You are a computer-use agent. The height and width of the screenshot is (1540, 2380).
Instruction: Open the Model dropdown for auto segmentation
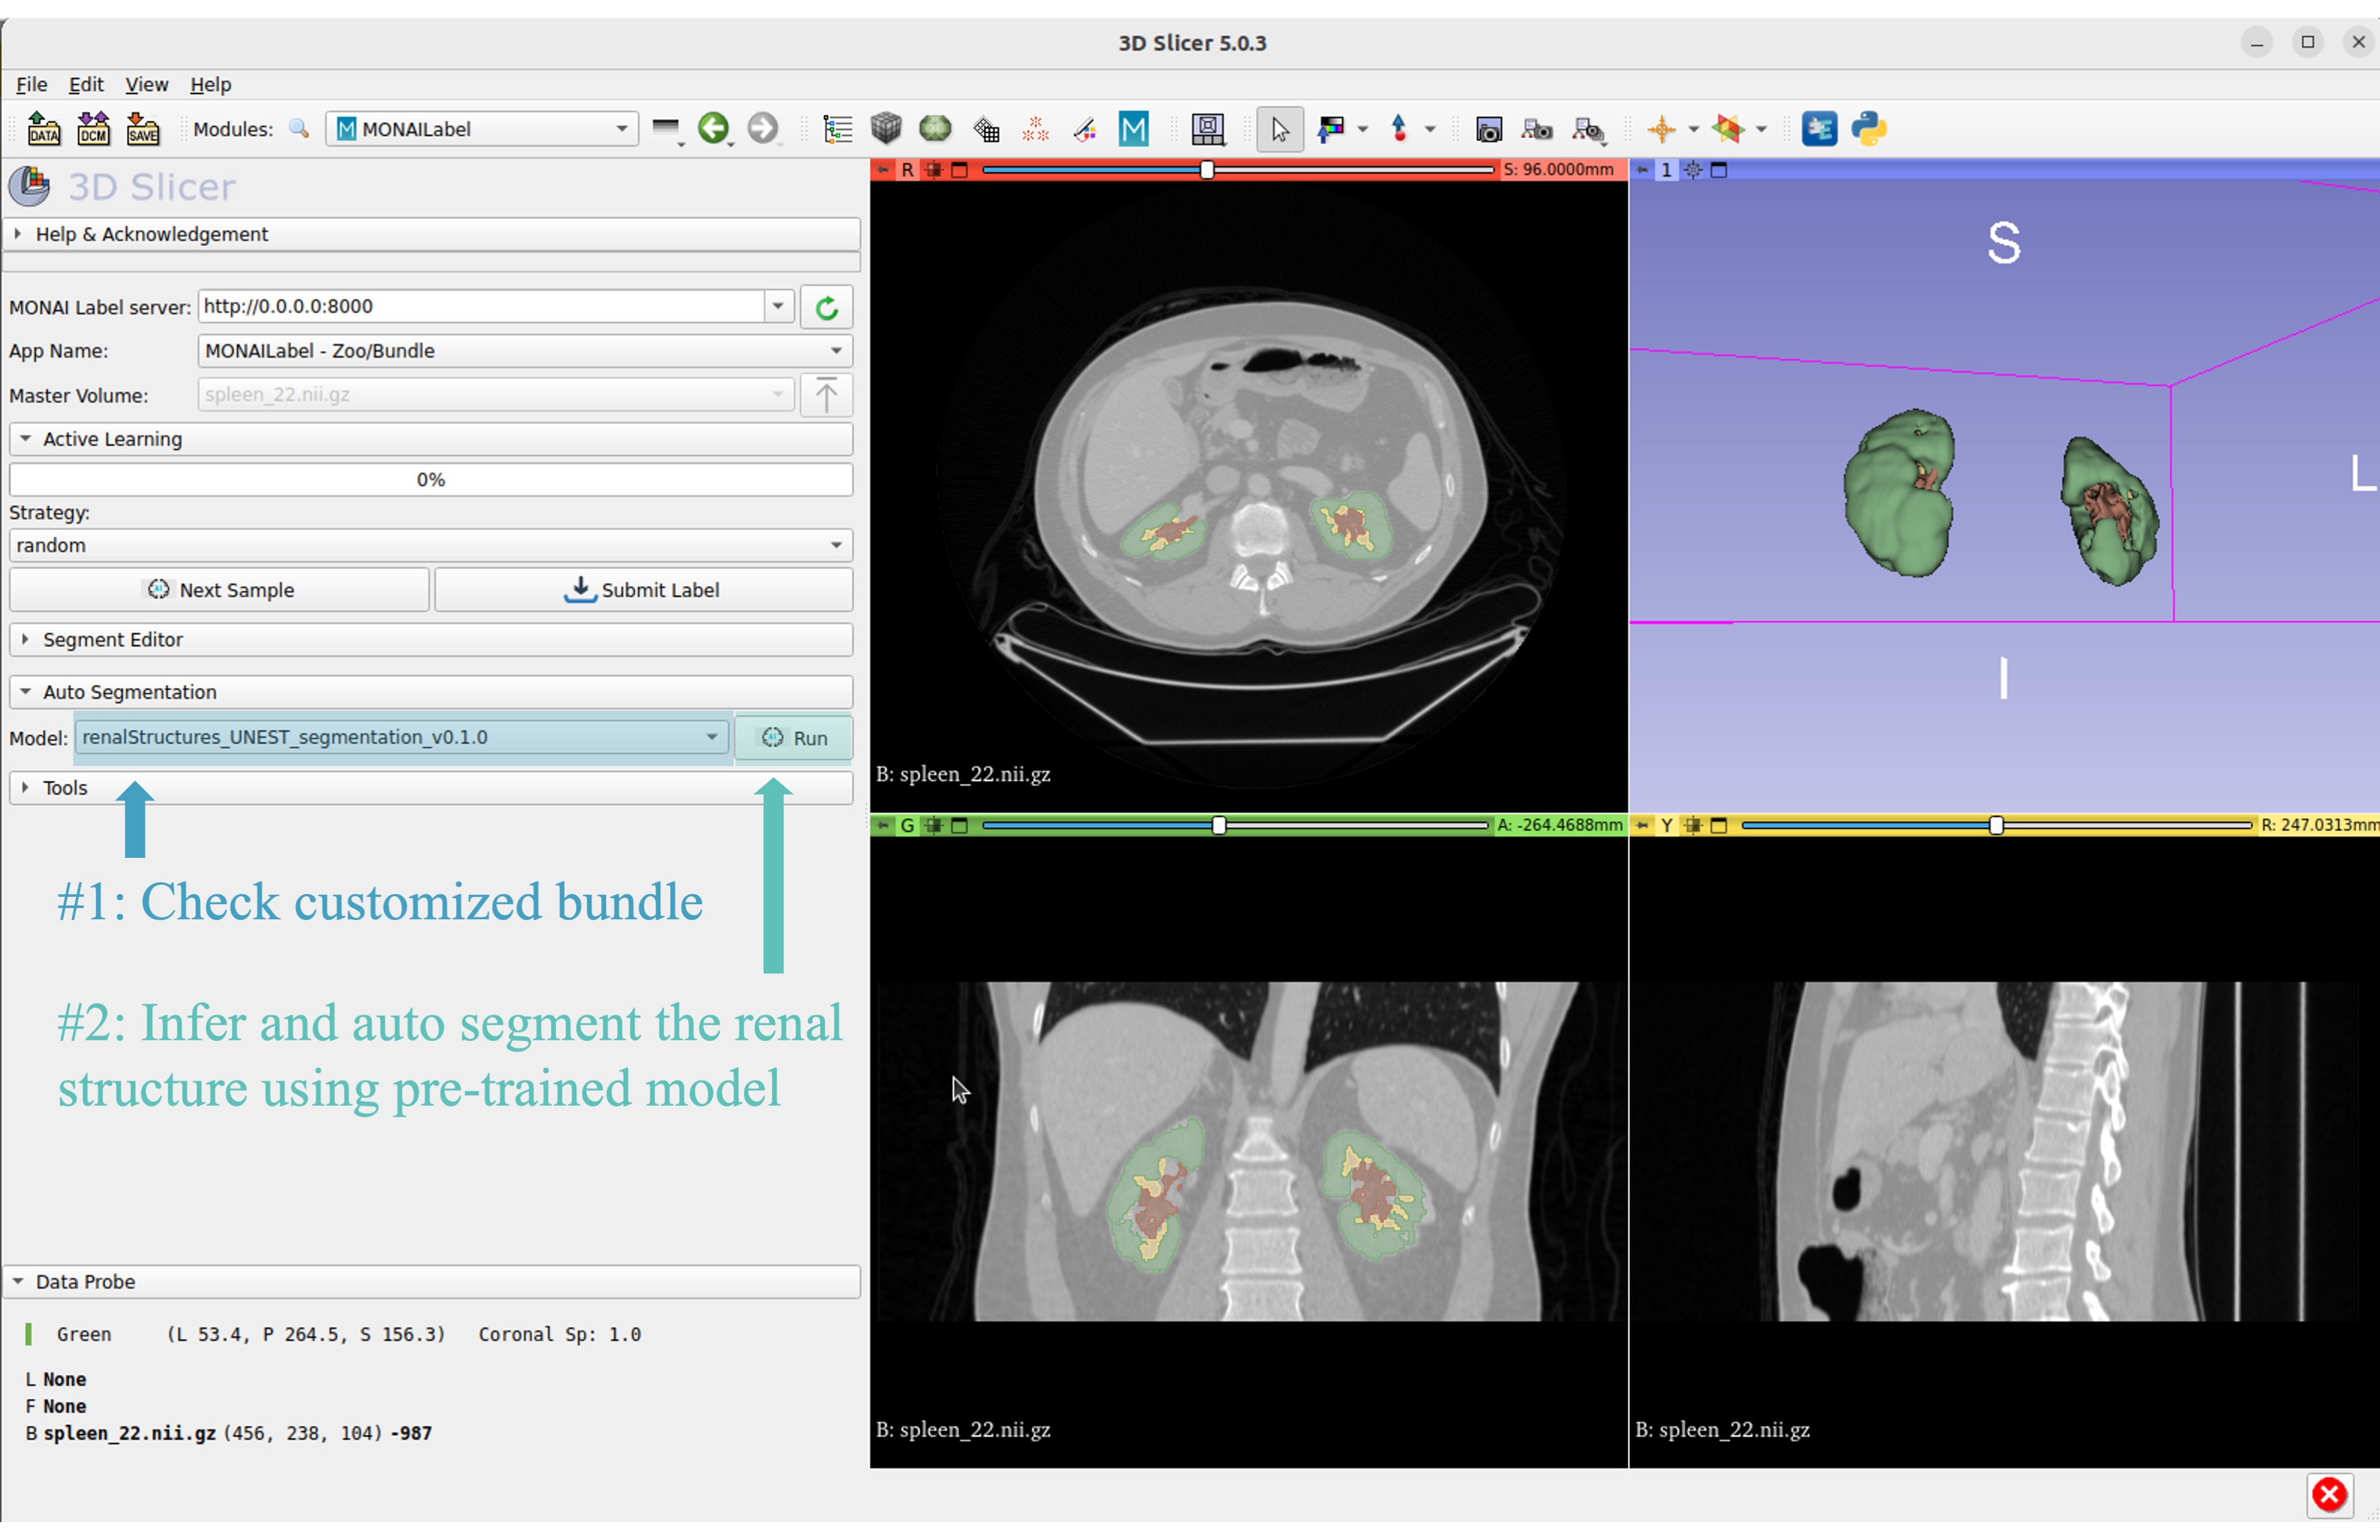pos(402,737)
